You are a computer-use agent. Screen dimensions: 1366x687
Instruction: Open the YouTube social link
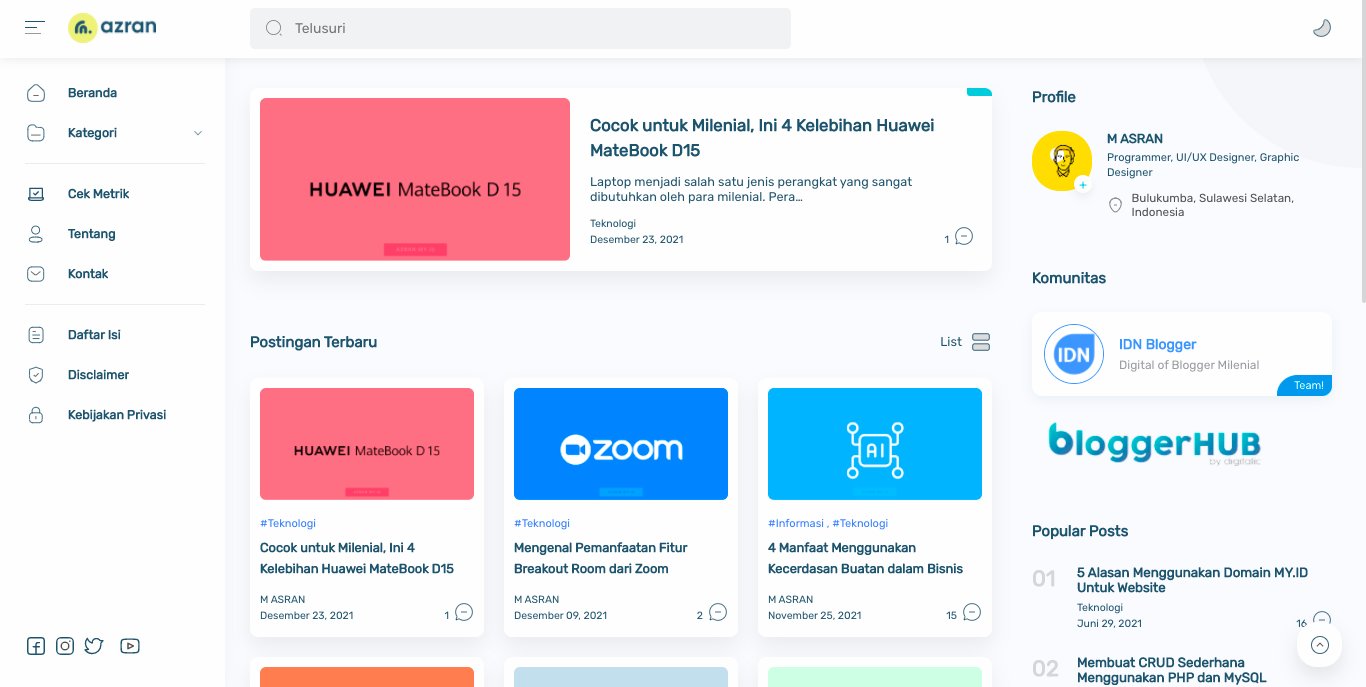(130, 646)
